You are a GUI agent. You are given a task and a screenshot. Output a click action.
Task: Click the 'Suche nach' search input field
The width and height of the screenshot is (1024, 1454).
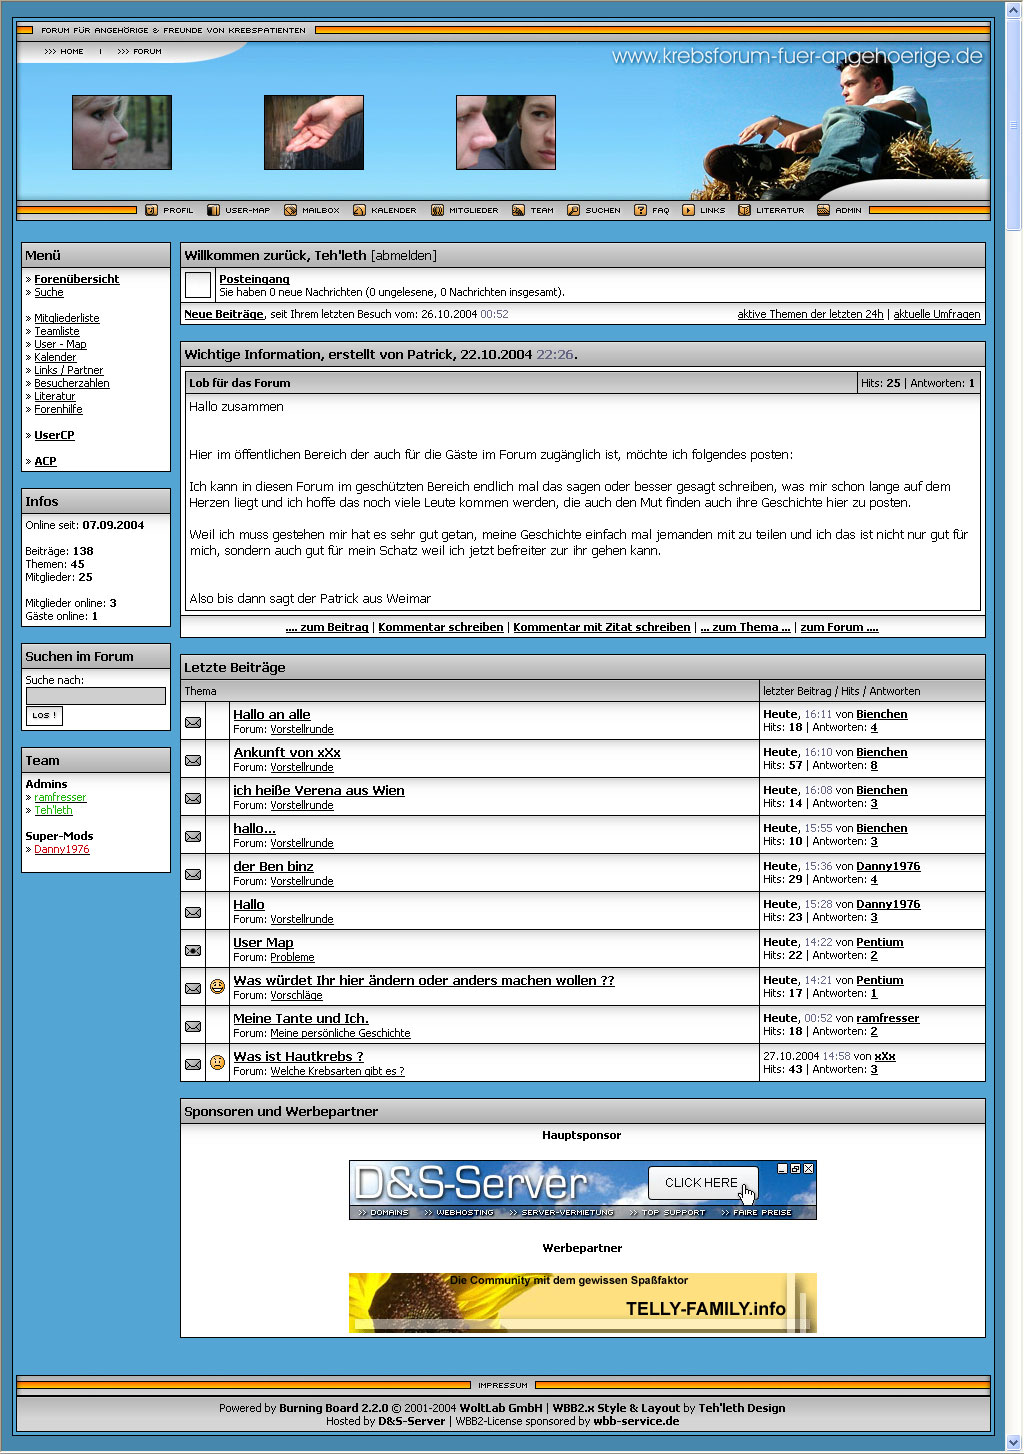pos(95,696)
